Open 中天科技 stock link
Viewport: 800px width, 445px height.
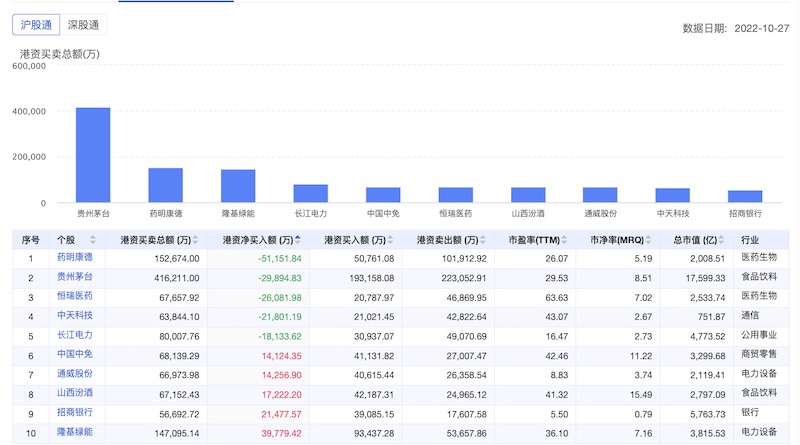tap(74, 316)
